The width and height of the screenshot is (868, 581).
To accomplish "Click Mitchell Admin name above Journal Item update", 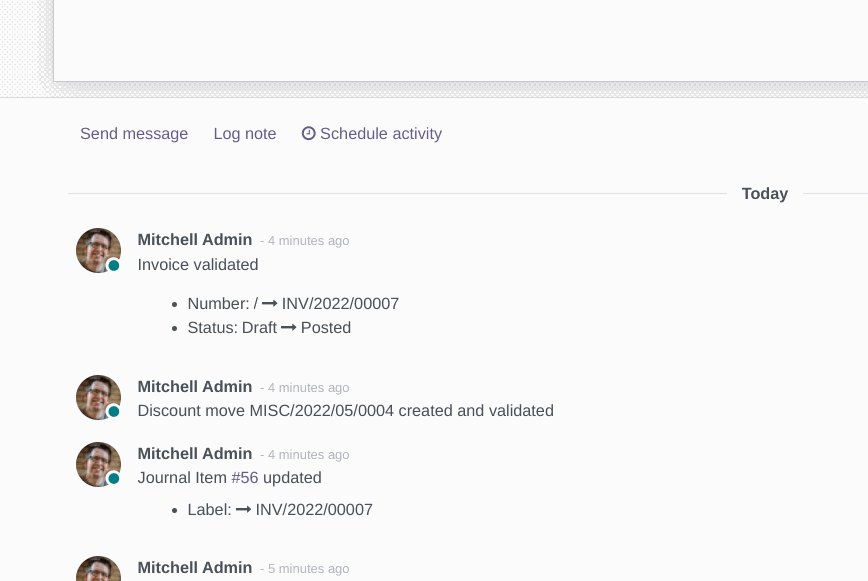I will point(195,454).
